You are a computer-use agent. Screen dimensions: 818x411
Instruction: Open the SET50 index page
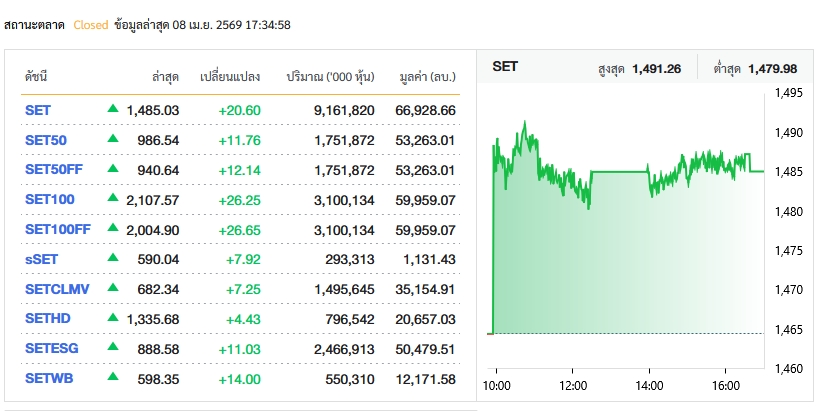[x=45, y=140]
